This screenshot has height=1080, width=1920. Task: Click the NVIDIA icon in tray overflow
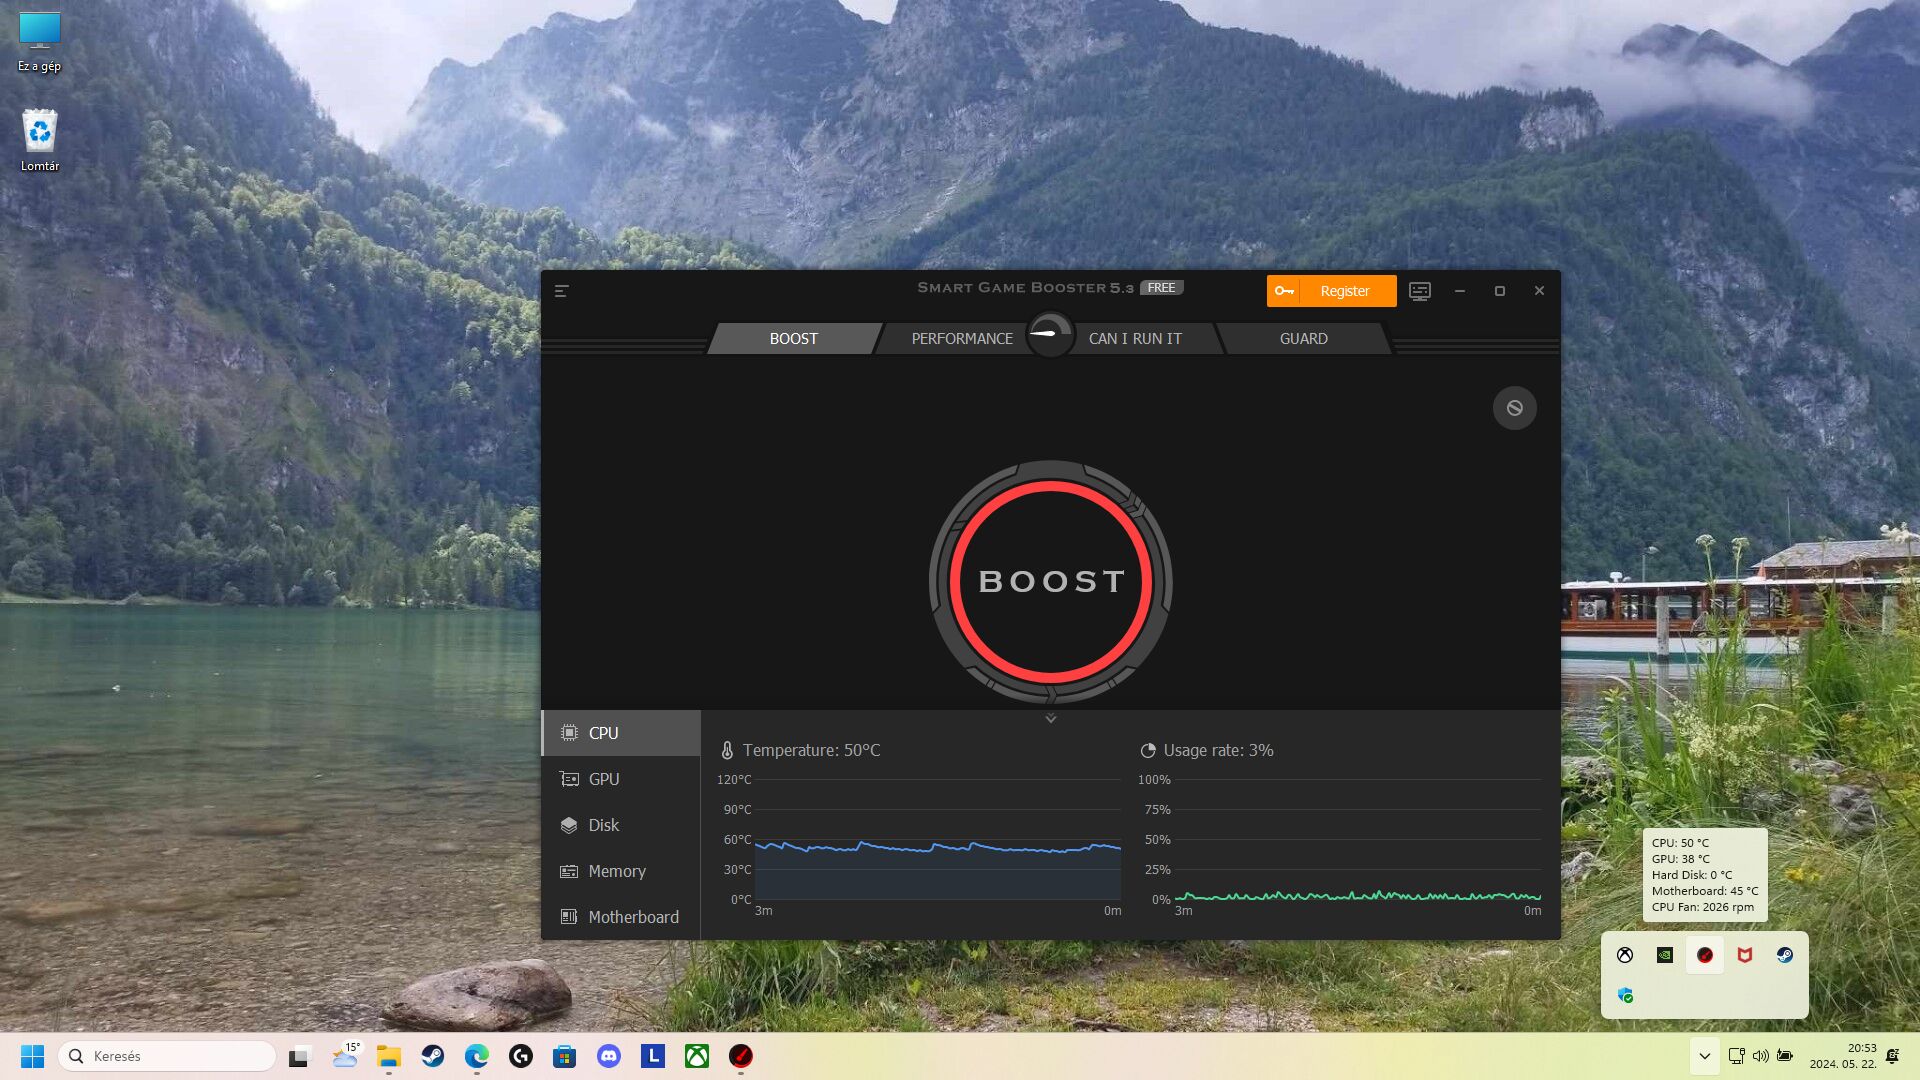pos(1664,955)
